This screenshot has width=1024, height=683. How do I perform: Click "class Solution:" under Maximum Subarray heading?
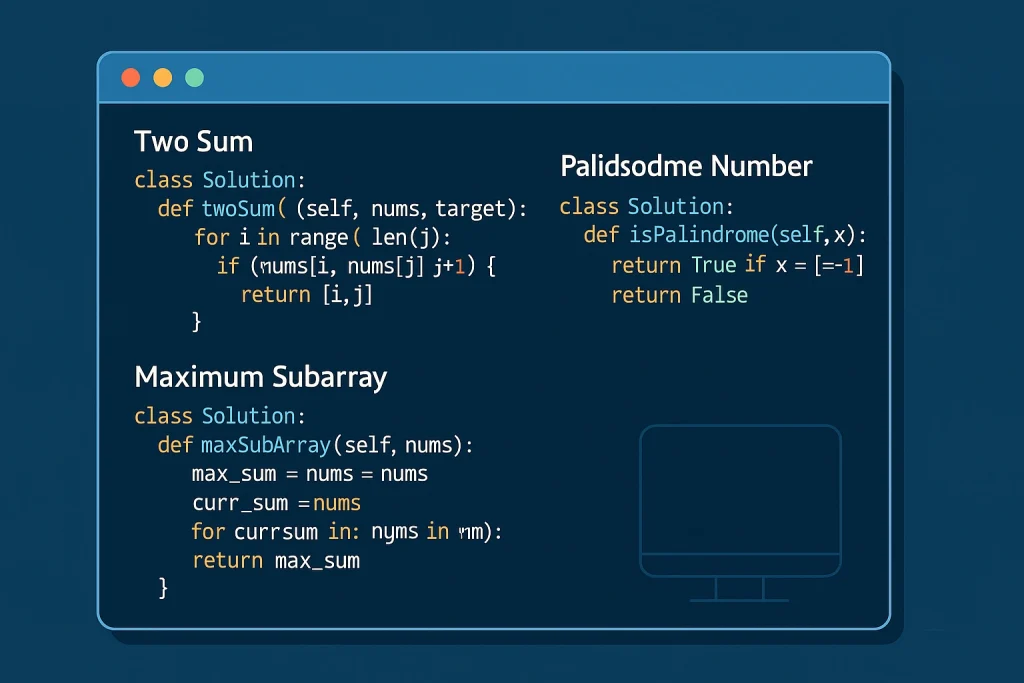coord(219,416)
